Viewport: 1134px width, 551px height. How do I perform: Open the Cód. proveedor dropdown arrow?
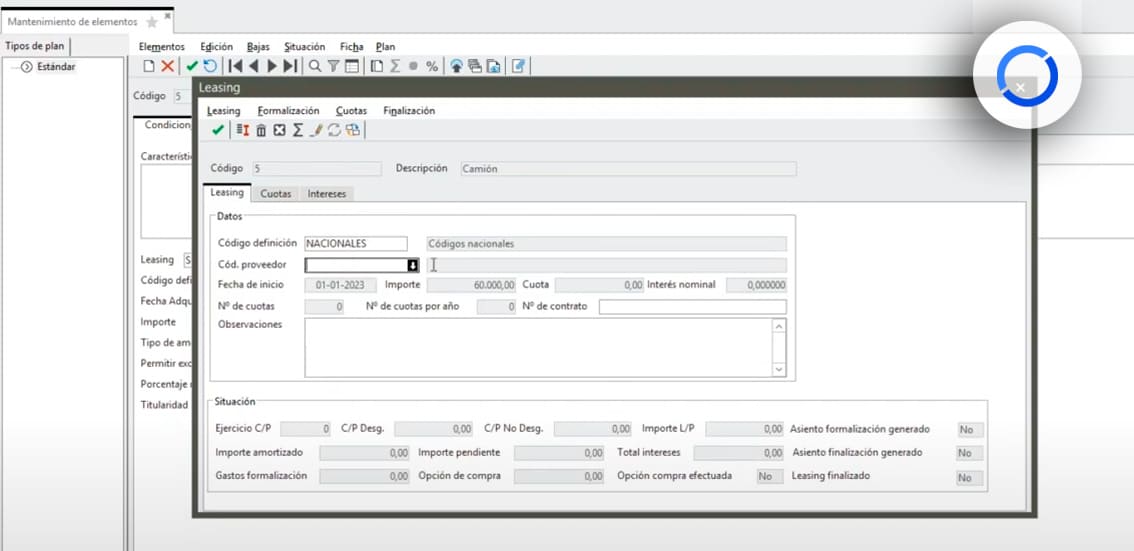pyautogui.click(x=413, y=265)
